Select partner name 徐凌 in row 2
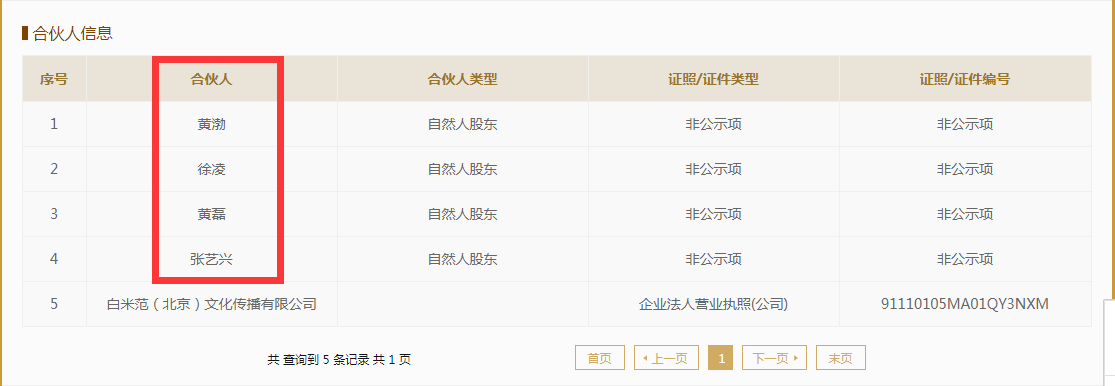This screenshot has width=1115, height=386. [212, 169]
